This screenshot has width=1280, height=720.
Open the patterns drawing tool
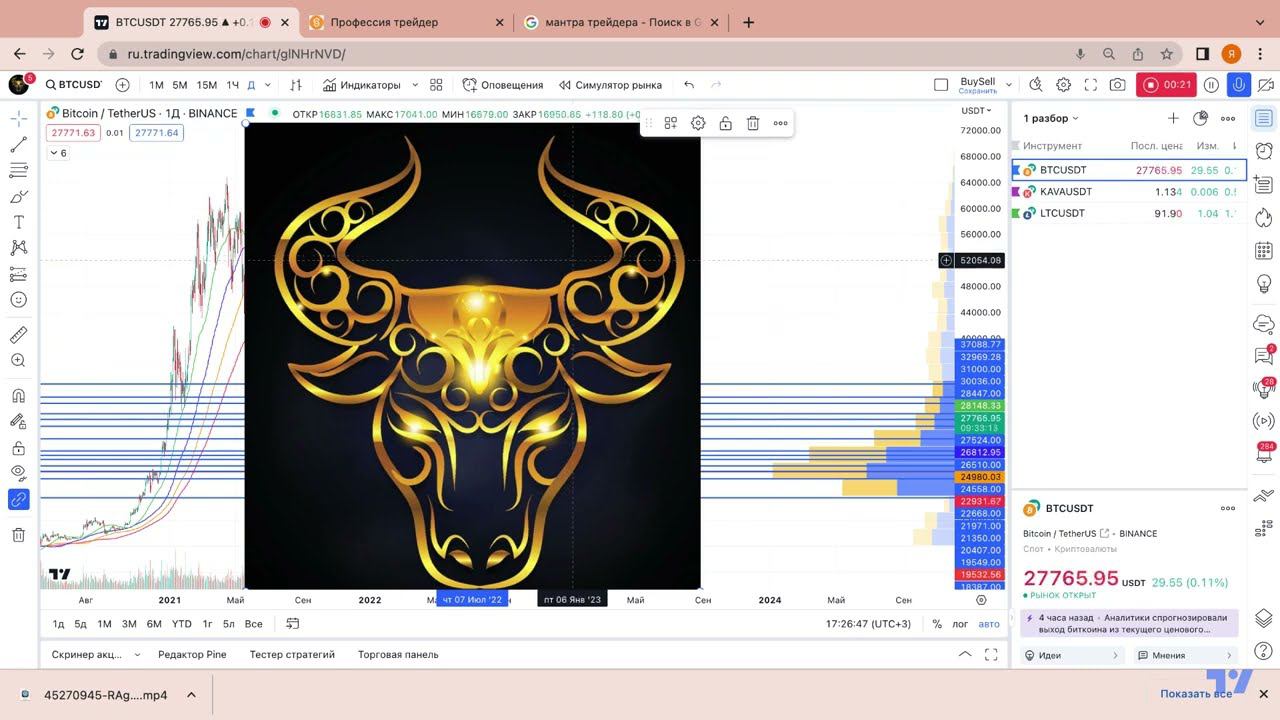18,248
